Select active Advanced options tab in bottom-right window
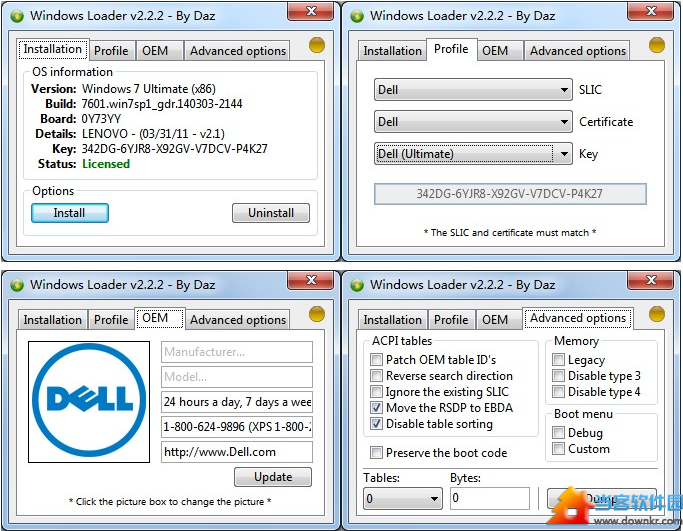The height and width of the screenshot is (531, 683). 578,318
